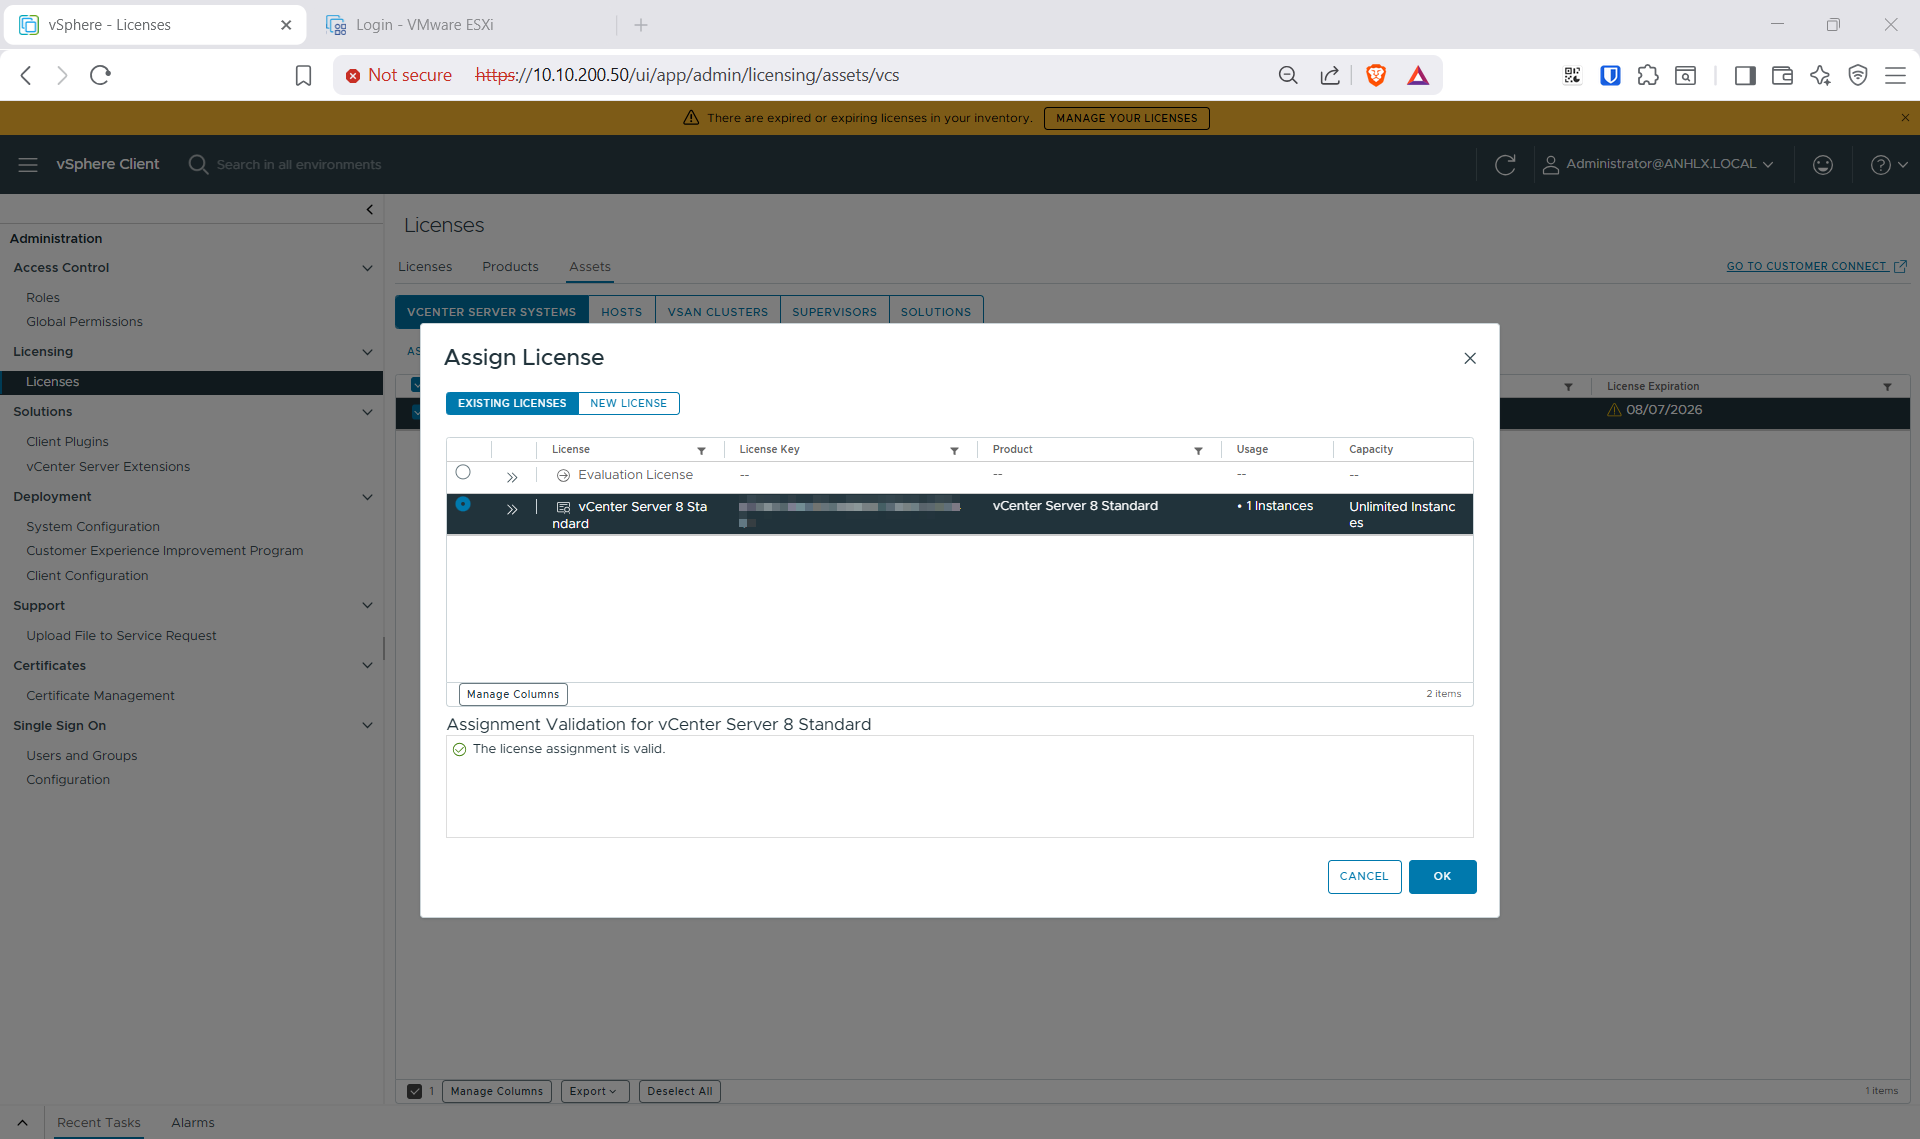This screenshot has height=1139, width=1920.
Task: Open the Supervisors asset tab
Action: point(834,312)
